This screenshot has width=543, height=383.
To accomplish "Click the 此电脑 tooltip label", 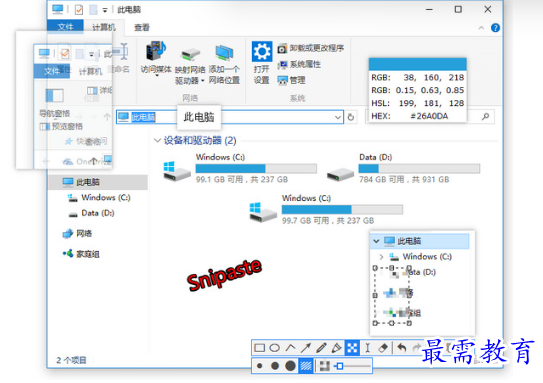I will (x=199, y=117).
